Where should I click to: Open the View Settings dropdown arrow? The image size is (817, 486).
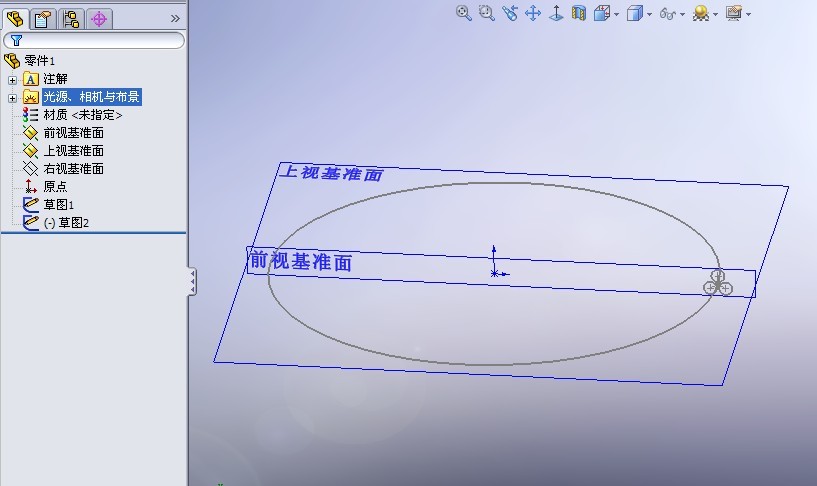748,15
